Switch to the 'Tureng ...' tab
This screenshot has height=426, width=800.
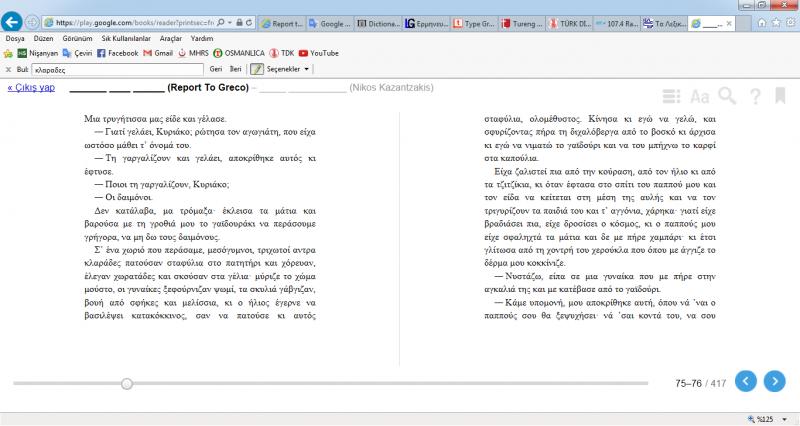pyautogui.click(x=522, y=23)
